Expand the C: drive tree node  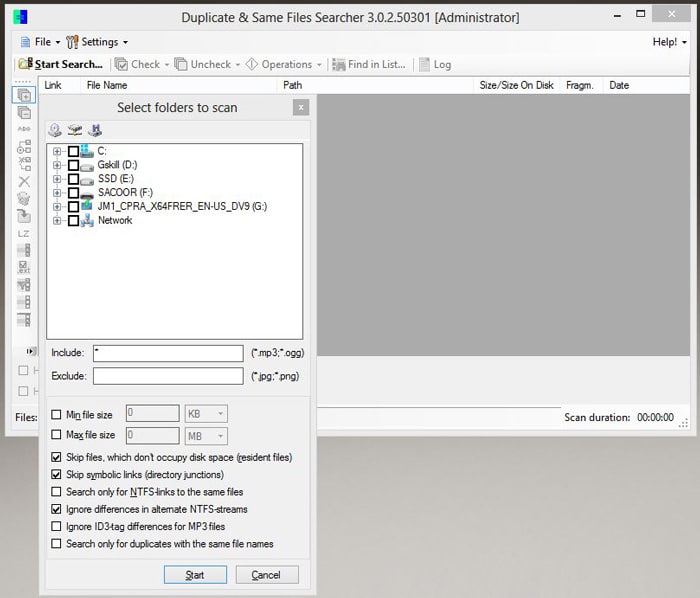(57, 151)
